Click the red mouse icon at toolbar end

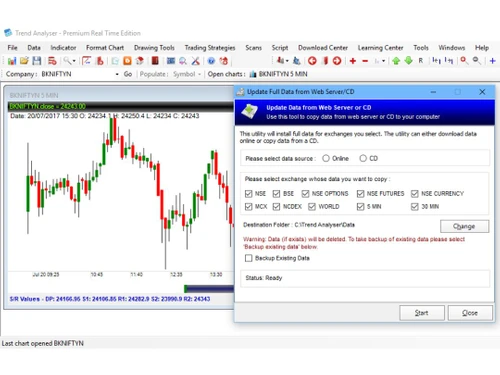tap(224, 61)
